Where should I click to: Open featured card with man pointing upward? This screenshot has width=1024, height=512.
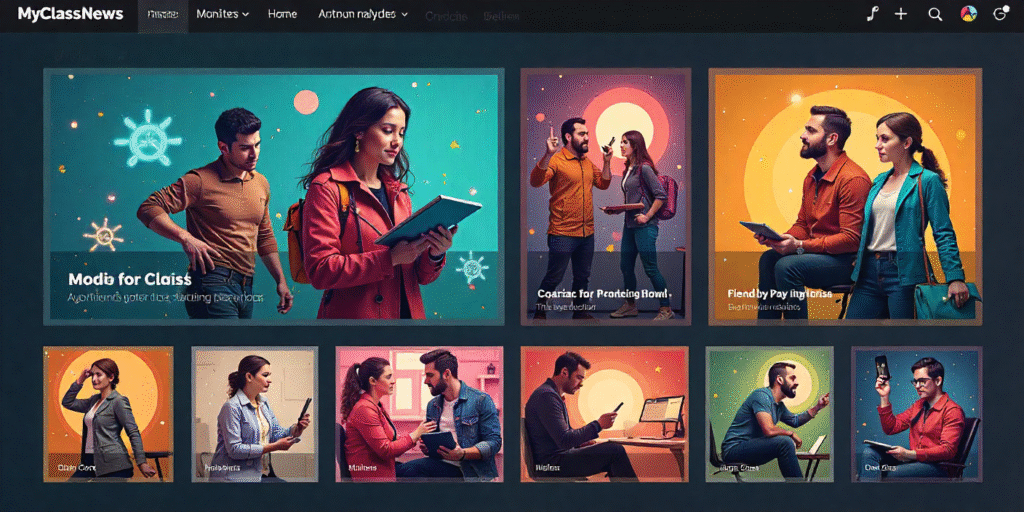[605, 196]
